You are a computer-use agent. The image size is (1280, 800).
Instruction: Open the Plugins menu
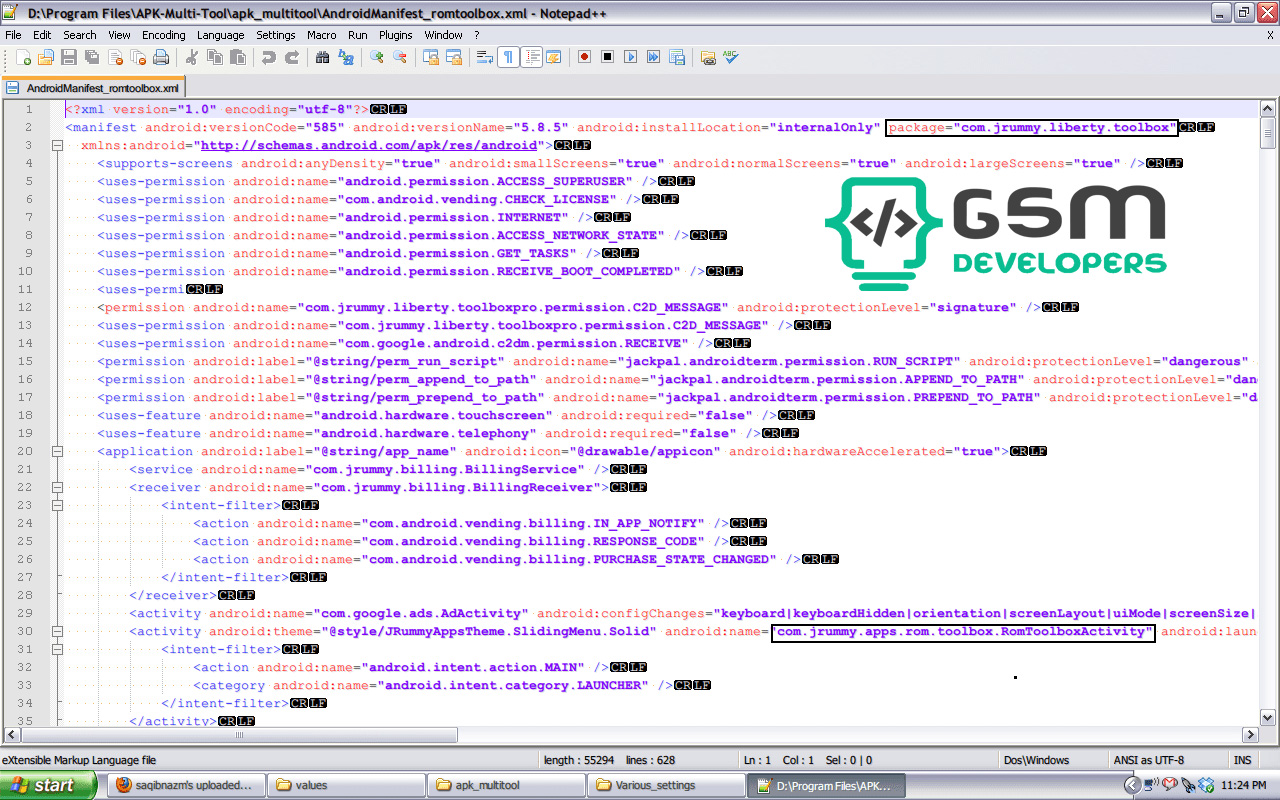click(396, 35)
